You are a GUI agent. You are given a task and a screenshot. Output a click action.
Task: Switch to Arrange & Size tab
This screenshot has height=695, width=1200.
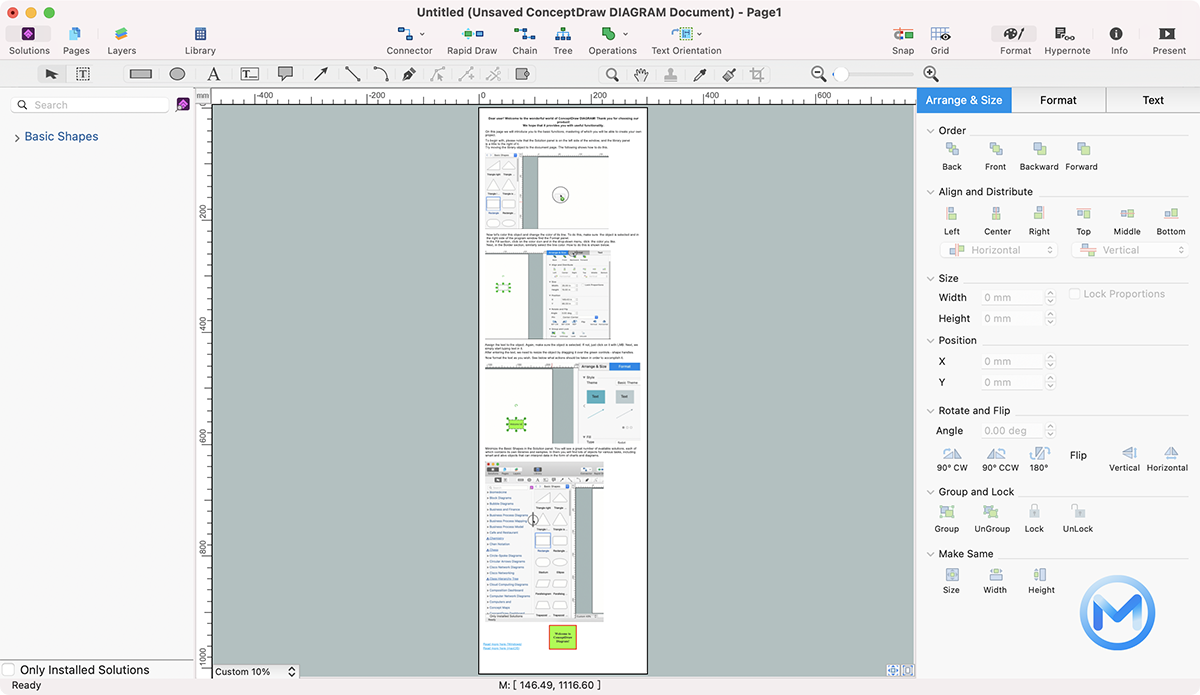[x=964, y=100]
